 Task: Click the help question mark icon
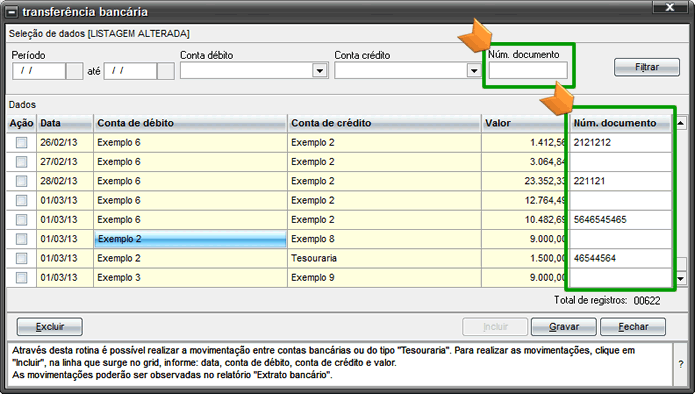[x=681, y=364]
